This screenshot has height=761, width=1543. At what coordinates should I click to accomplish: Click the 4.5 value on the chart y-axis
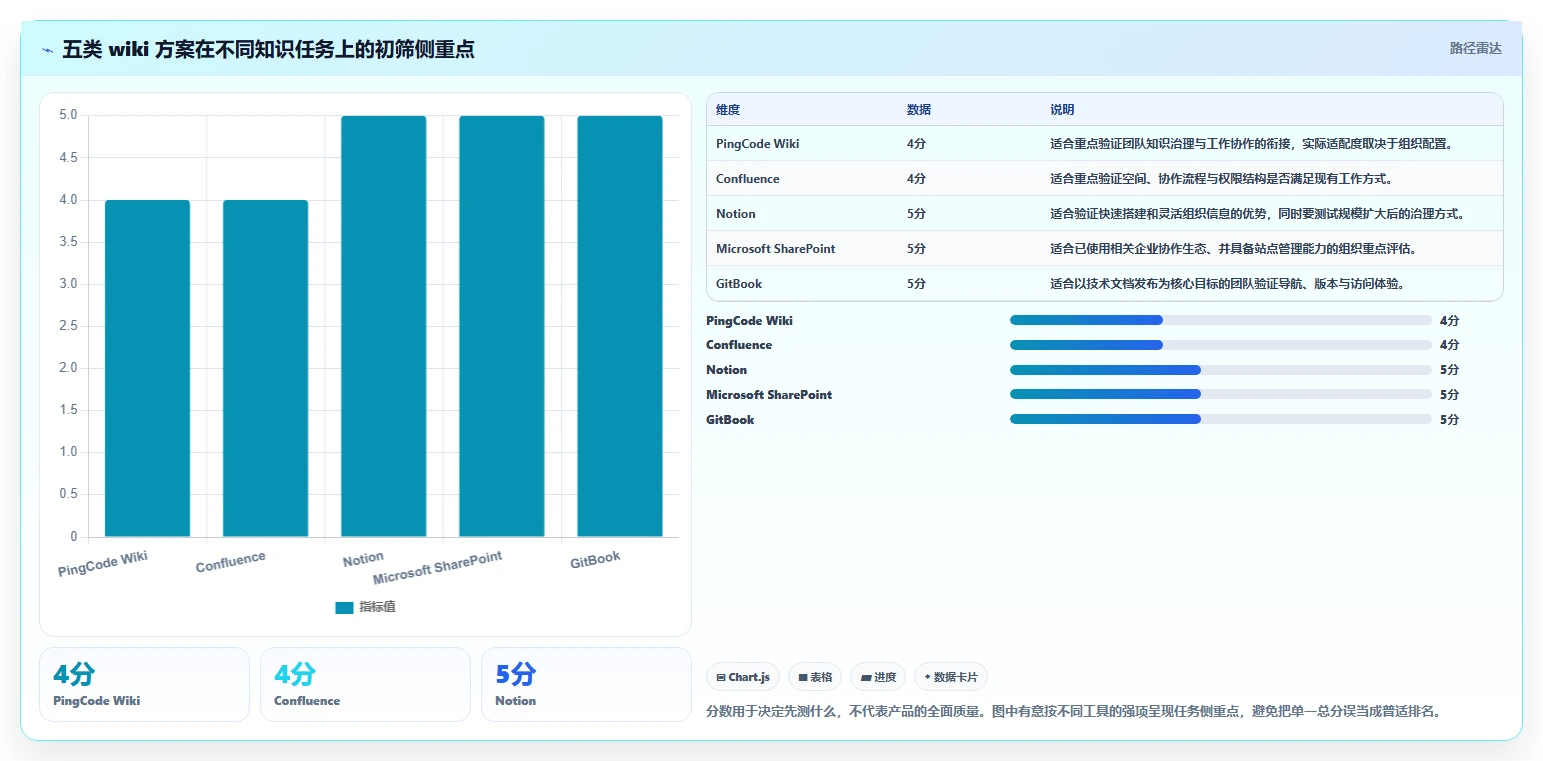(68, 158)
